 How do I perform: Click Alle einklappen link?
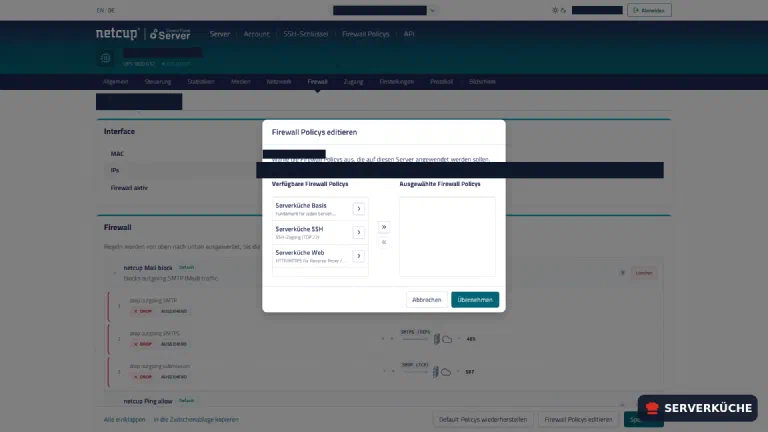(x=124, y=420)
